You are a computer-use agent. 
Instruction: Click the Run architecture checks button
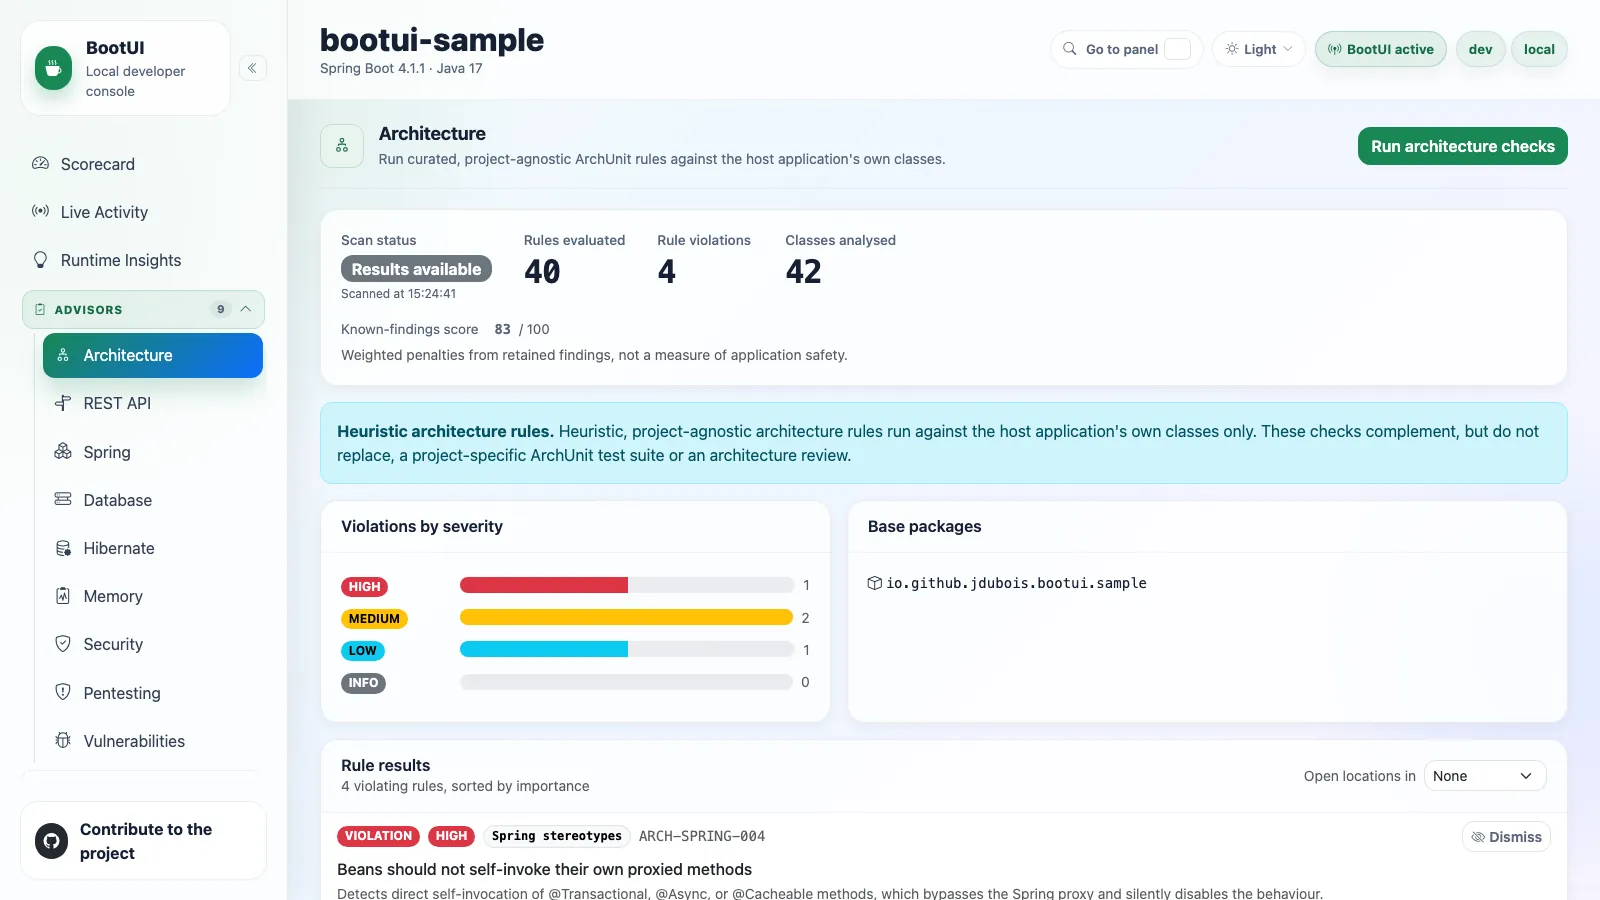click(1463, 146)
